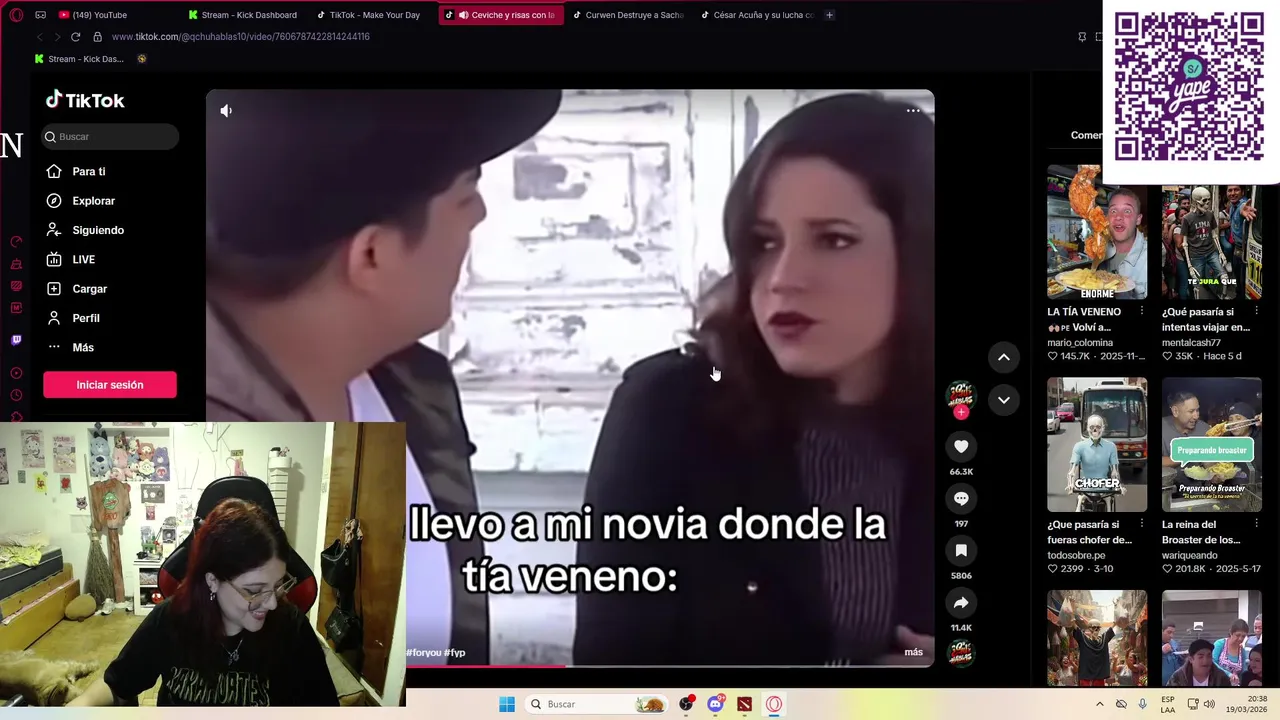Go to previous video with up chevron
This screenshot has width=1280, height=720.
point(1003,357)
